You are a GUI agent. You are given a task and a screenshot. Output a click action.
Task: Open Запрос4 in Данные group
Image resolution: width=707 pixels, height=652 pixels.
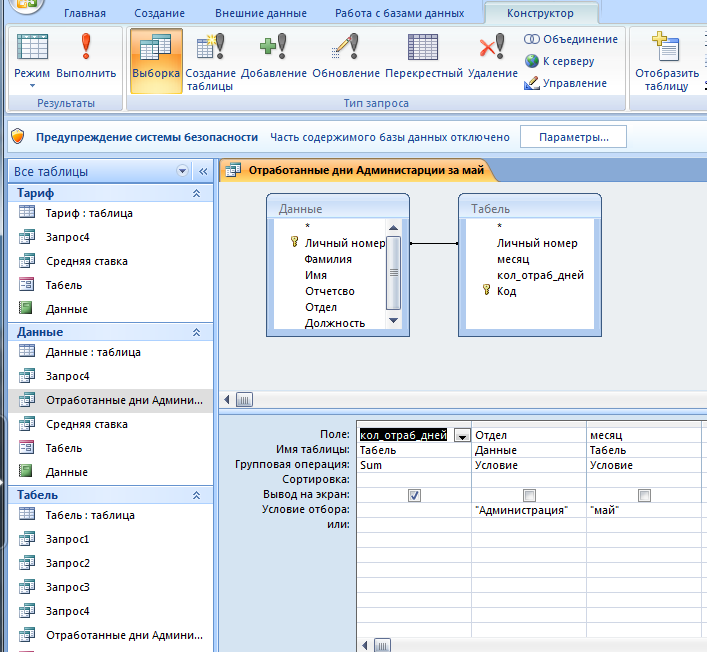(x=110, y=376)
